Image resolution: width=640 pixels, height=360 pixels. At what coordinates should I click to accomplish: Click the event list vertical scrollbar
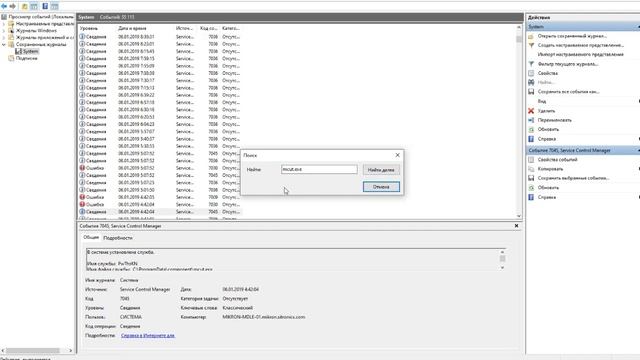[x=519, y=122]
